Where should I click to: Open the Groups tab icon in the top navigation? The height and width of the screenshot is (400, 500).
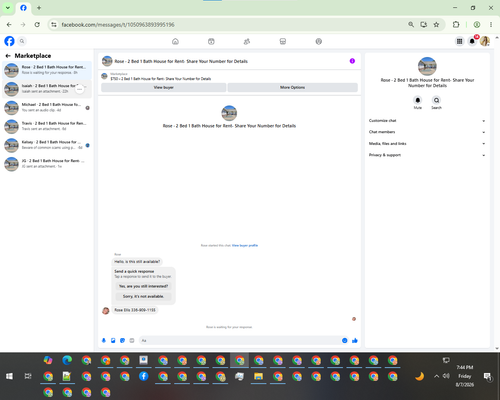point(319,41)
